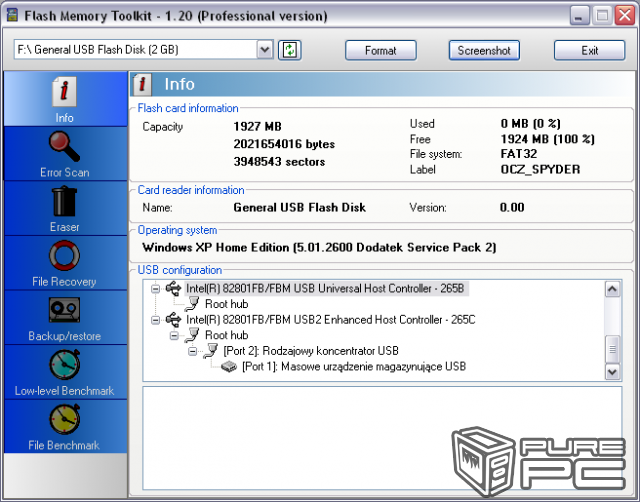The image size is (640, 502).
Task: Click the empty details text box
Action: [382, 438]
